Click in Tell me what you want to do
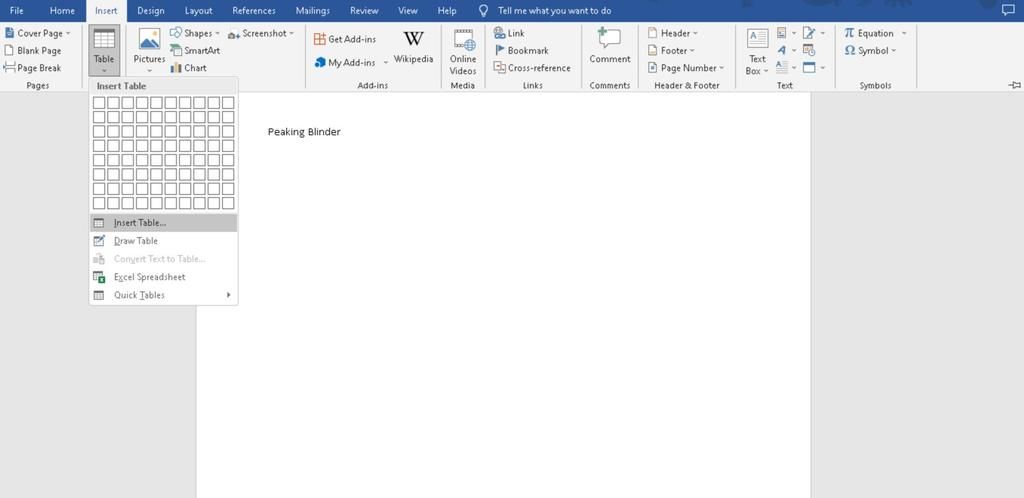This screenshot has height=498, width=1024. pos(554,10)
